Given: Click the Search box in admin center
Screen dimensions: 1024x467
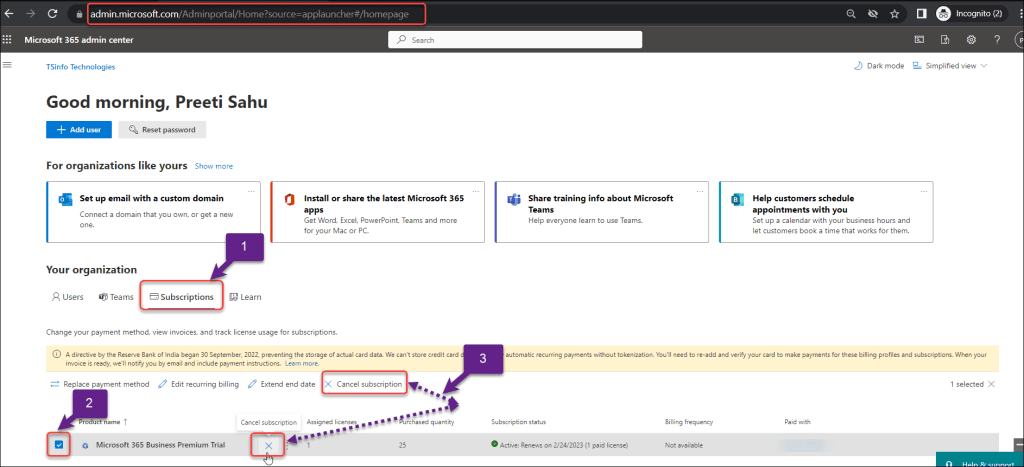Looking at the screenshot, I should tap(515, 40).
